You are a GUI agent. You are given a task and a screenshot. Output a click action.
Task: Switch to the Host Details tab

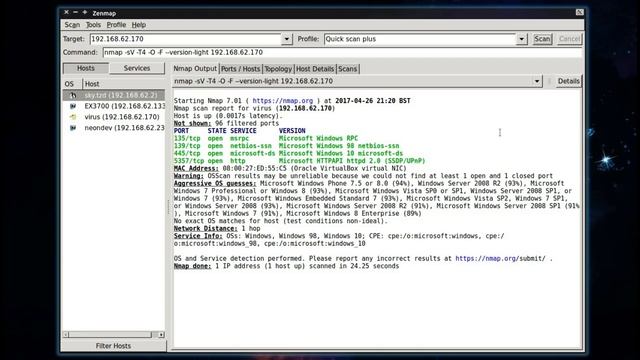pos(315,69)
